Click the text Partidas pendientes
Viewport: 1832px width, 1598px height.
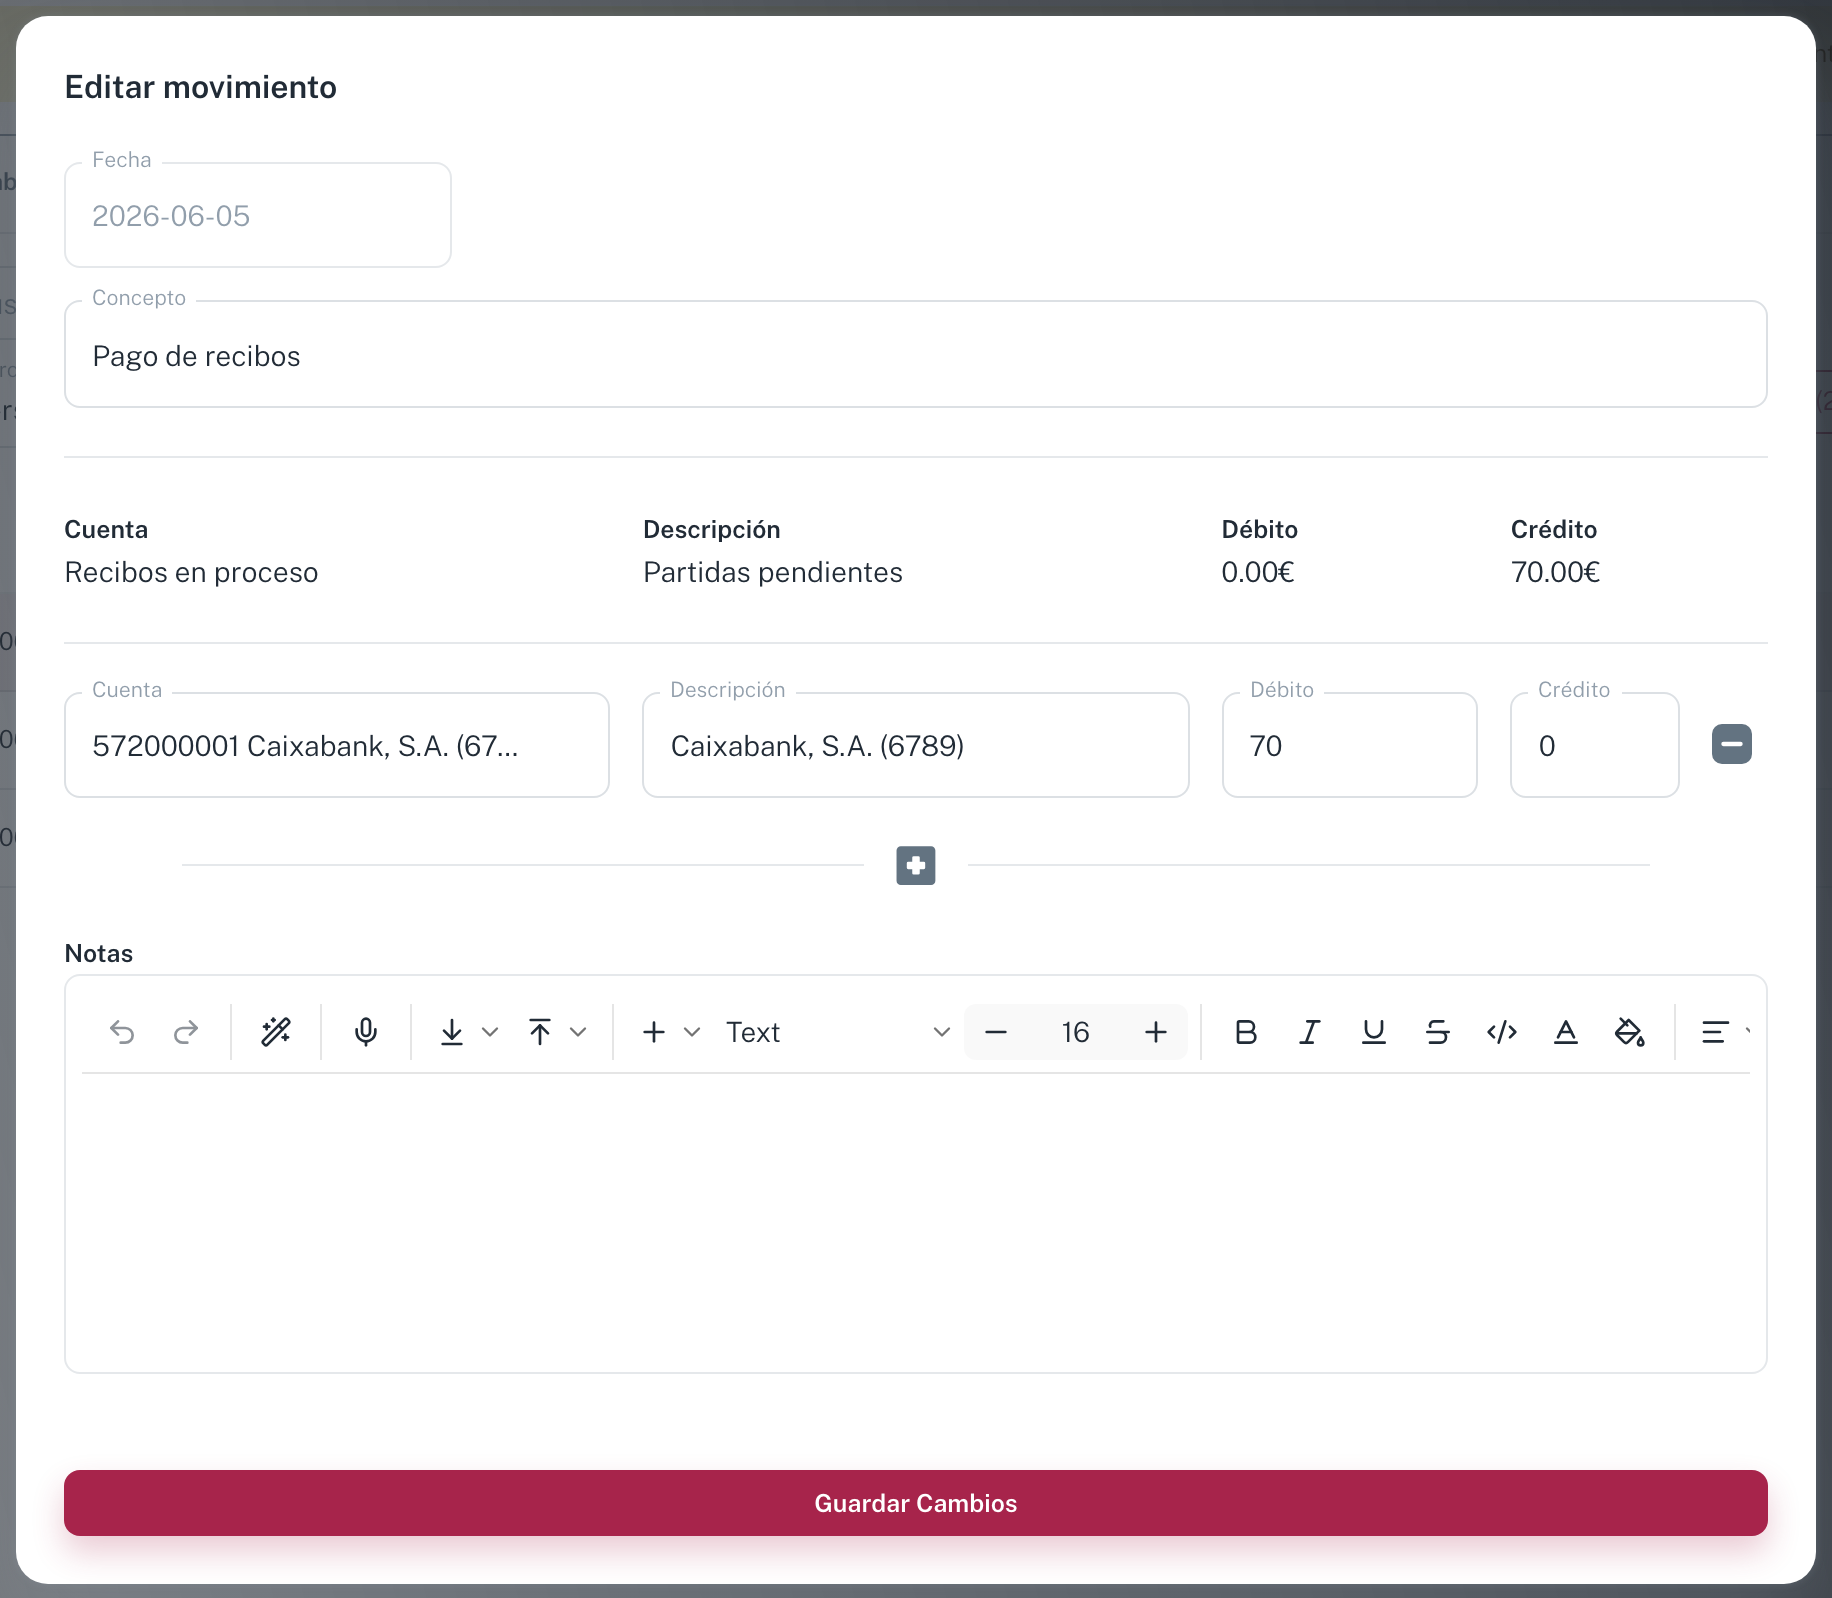pyautogui.click(x=773, y=572)
